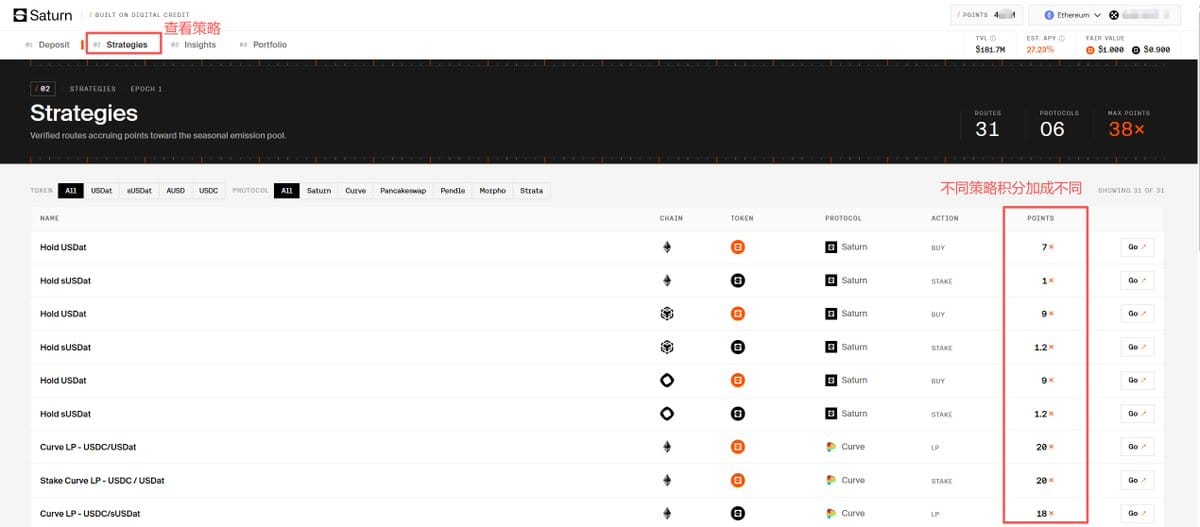Click the 27.23% estimated APY value
The image size is (1200, 527).
click(x=1040, y=49)
